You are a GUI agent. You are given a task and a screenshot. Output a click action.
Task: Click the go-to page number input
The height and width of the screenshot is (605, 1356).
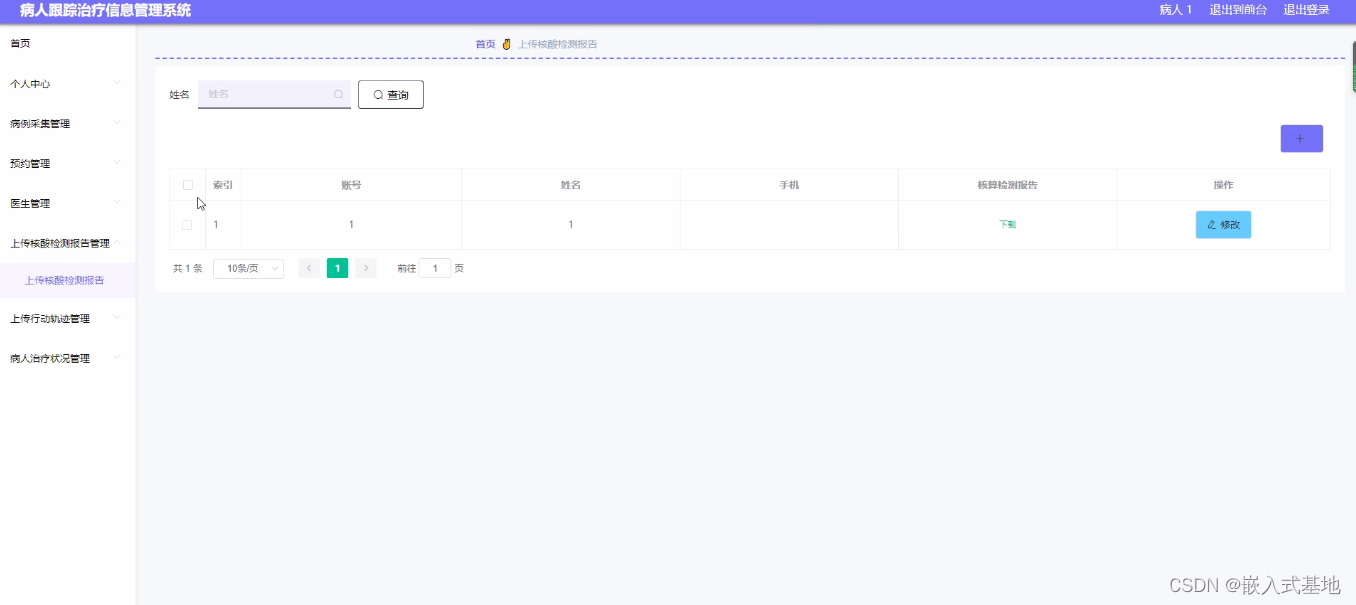tap(435, 268)
